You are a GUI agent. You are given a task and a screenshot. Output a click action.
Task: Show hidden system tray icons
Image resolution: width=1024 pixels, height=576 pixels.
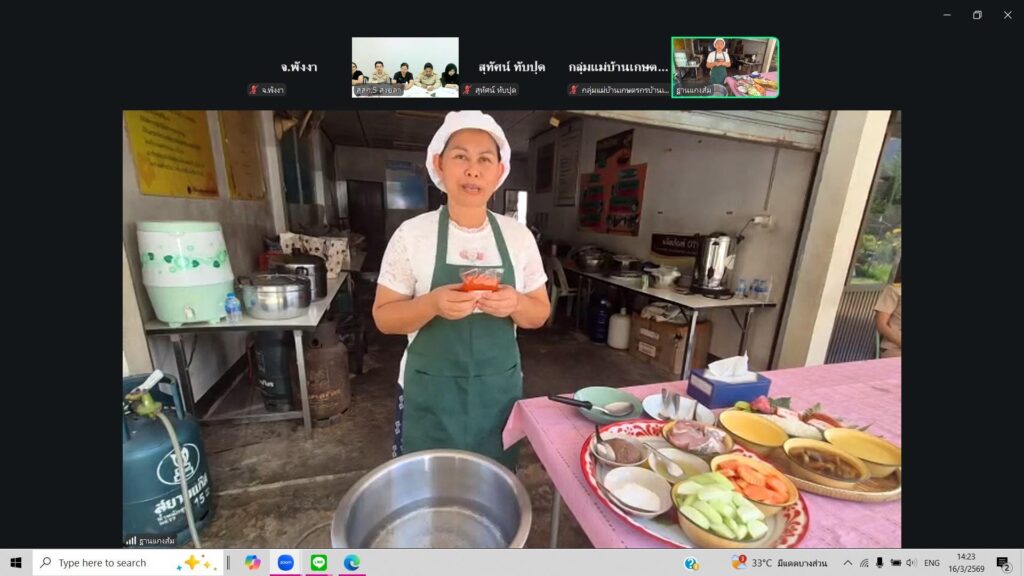(x=848, y=563)
